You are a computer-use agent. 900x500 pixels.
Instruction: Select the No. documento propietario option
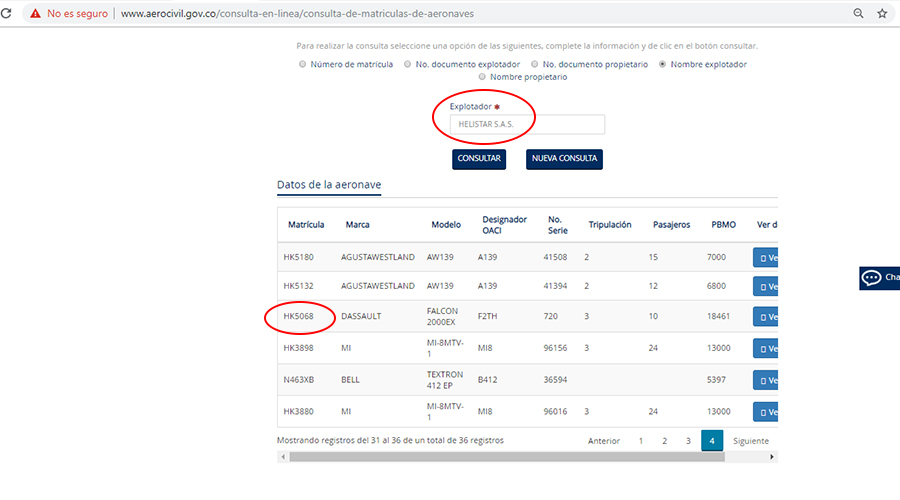click(x=534, y=64)
